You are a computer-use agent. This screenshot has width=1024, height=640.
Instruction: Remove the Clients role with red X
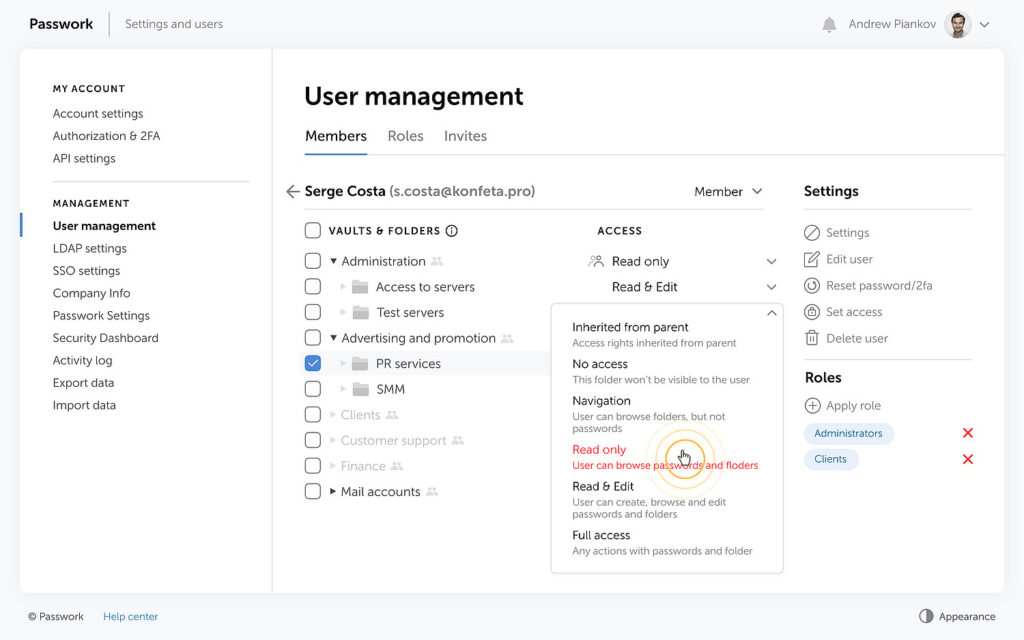[967, 459]
